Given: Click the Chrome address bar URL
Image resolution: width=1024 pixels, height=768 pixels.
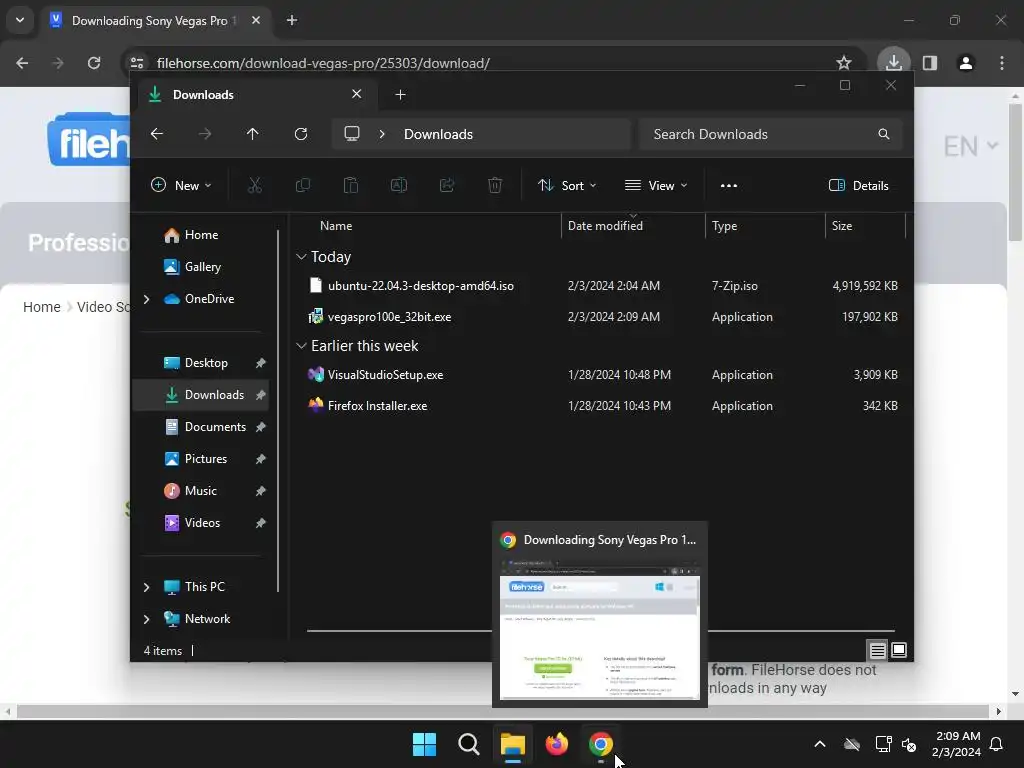Looking at the screenshot, I should click(x=323, y=63).
